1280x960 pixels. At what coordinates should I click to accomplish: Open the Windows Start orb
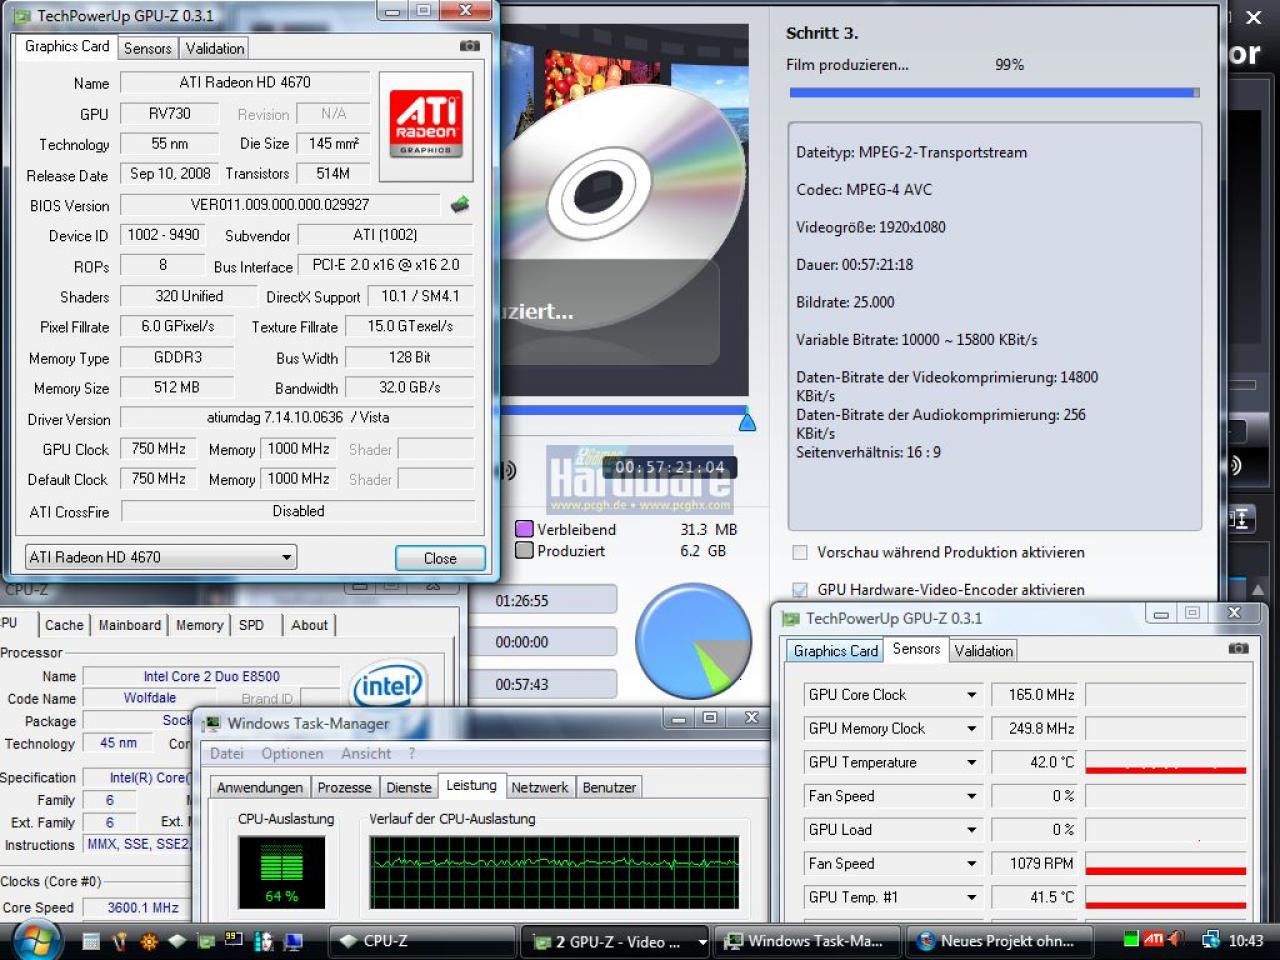point(37,941)
